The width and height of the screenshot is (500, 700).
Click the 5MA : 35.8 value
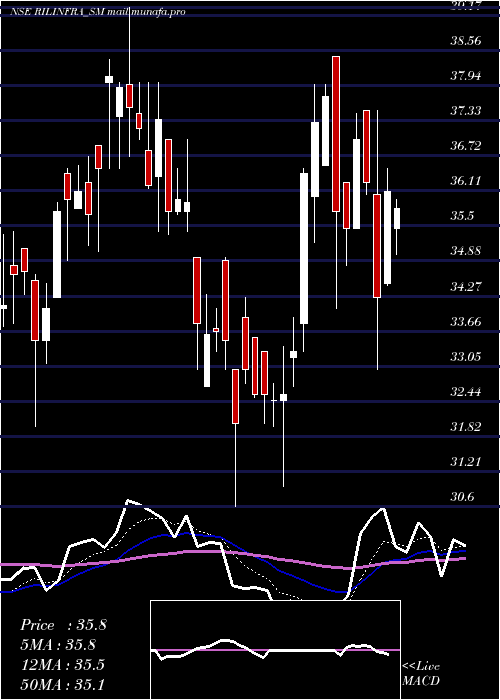point(59,645)
